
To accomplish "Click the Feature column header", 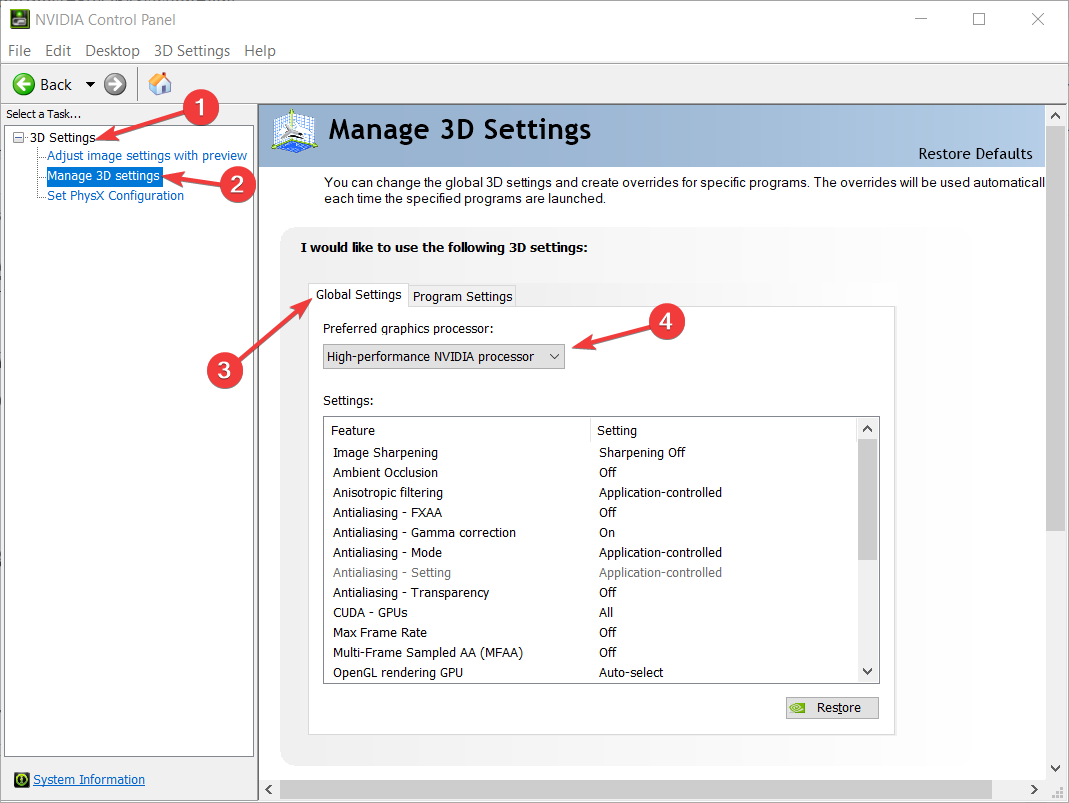I will [457, 431].
